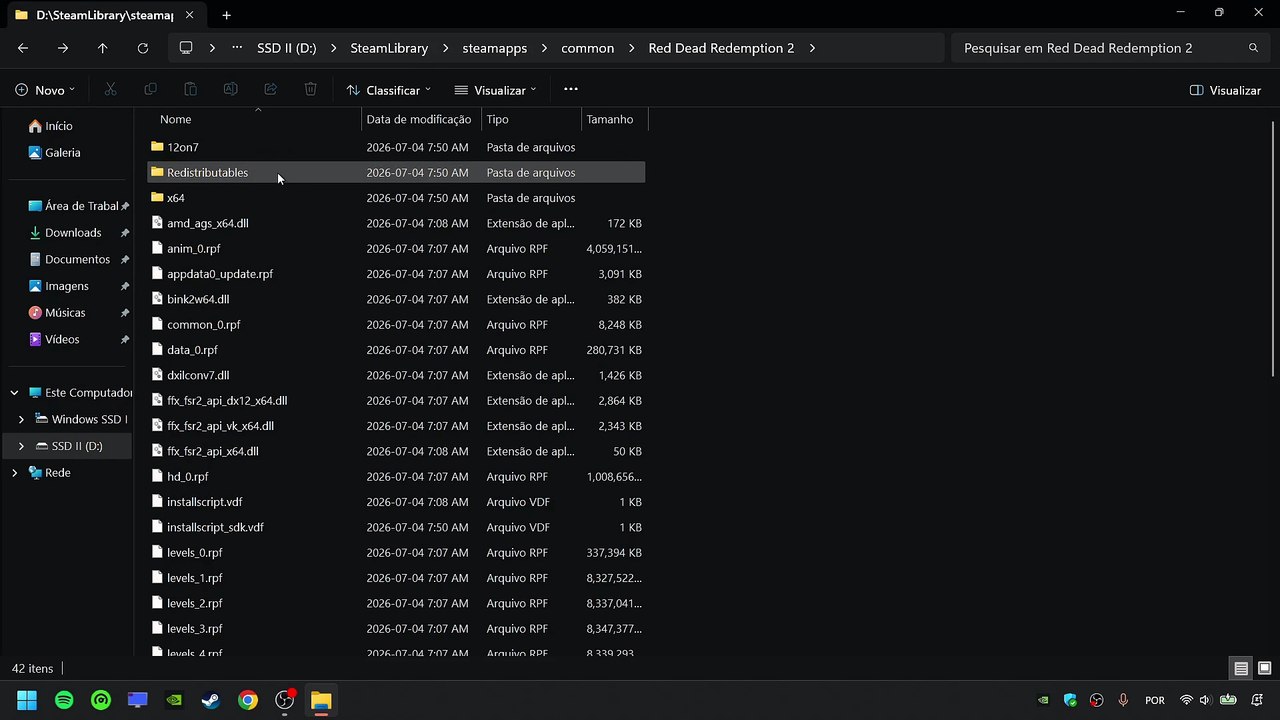Open Google Chrome from the taskbar
Image resolution: width=1280 pixels, height=720 pixels.
point(248,700)
